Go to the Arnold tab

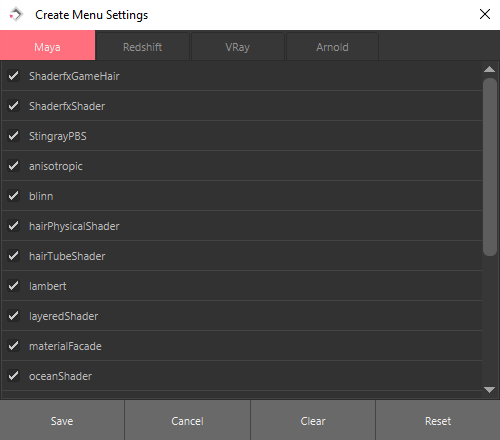click(332, 47)
